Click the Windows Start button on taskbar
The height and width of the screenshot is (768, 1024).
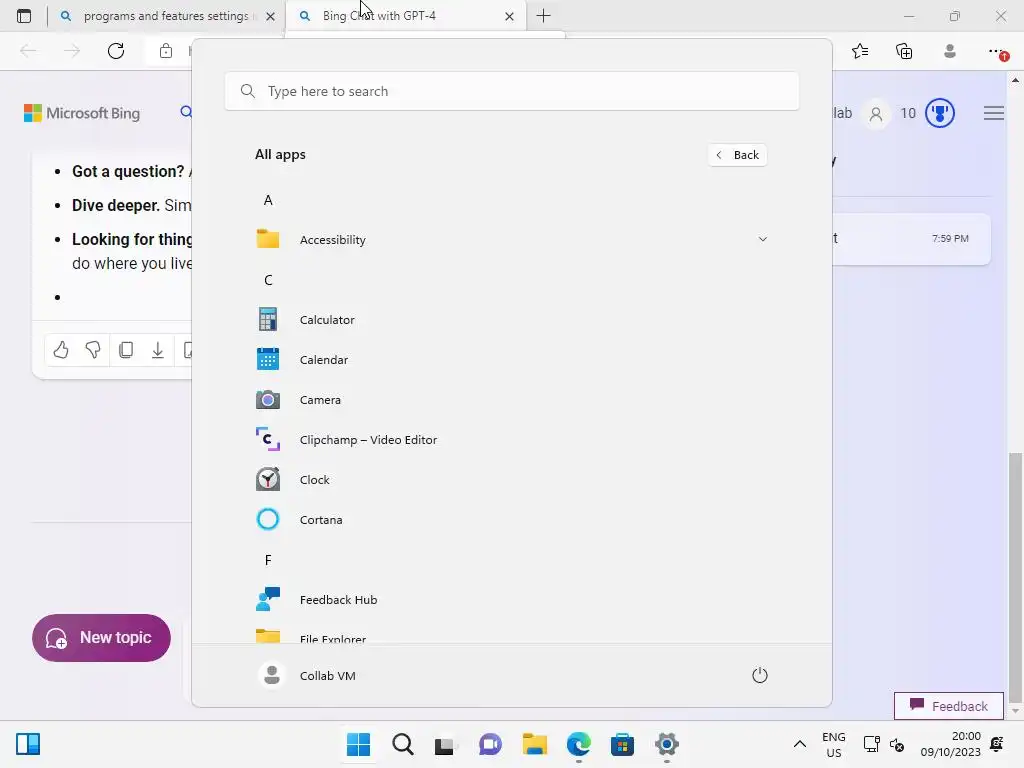coord(359,744)
